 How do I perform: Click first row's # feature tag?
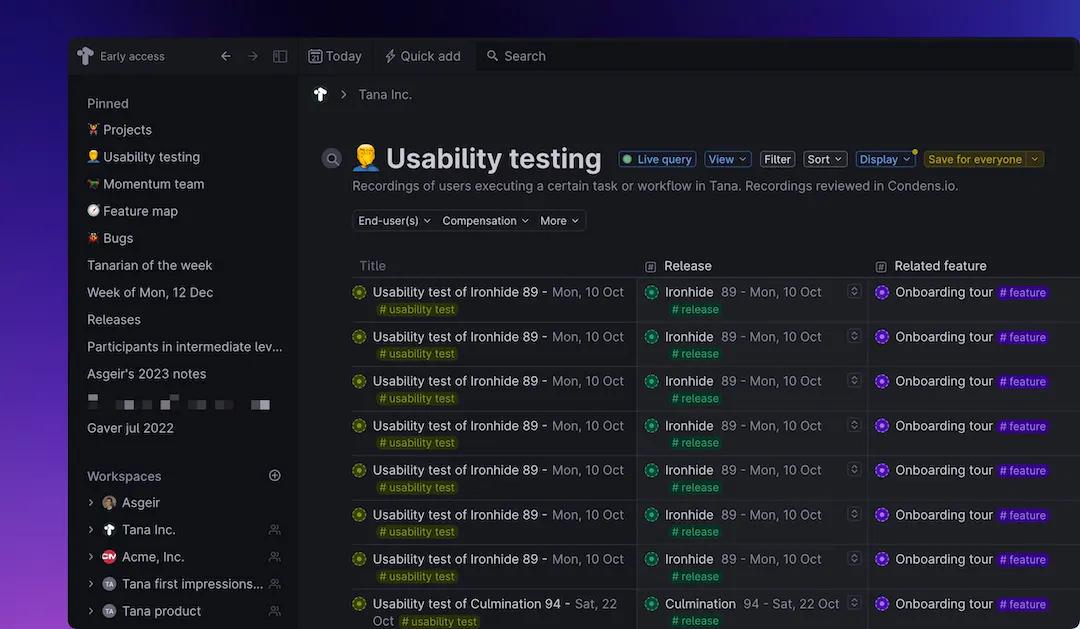pyautogui.click(x=1023, y=293)
